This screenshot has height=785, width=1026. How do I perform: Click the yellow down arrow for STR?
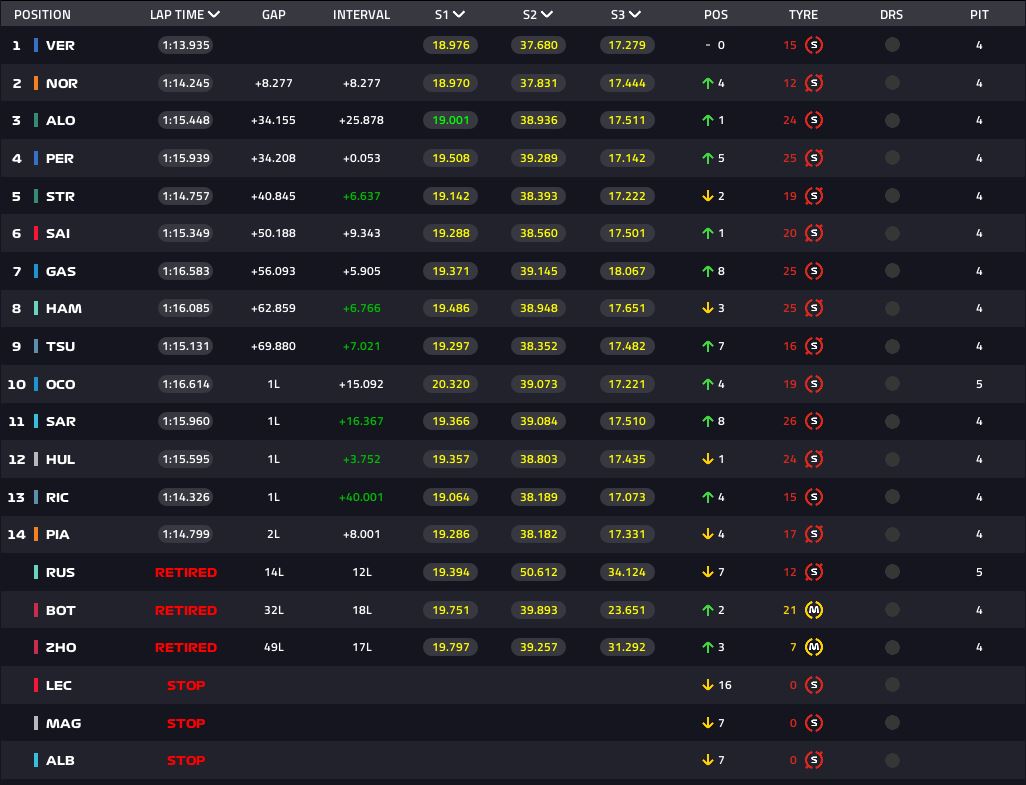point(708,196)
